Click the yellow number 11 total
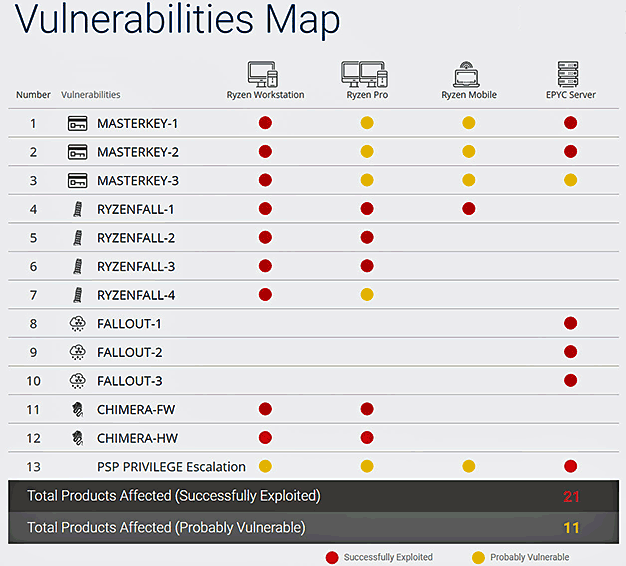 (571, 527)
